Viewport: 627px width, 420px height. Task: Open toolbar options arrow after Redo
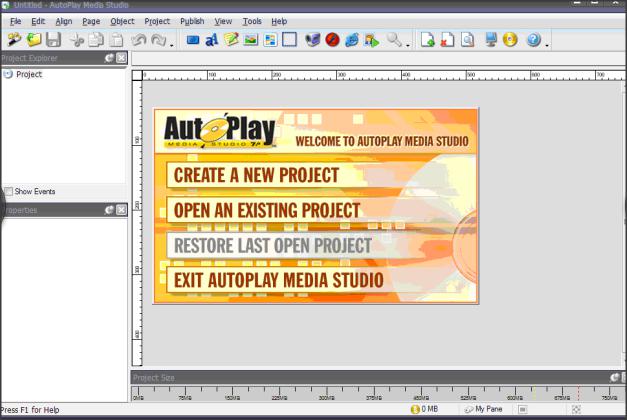tap(172, 45)
